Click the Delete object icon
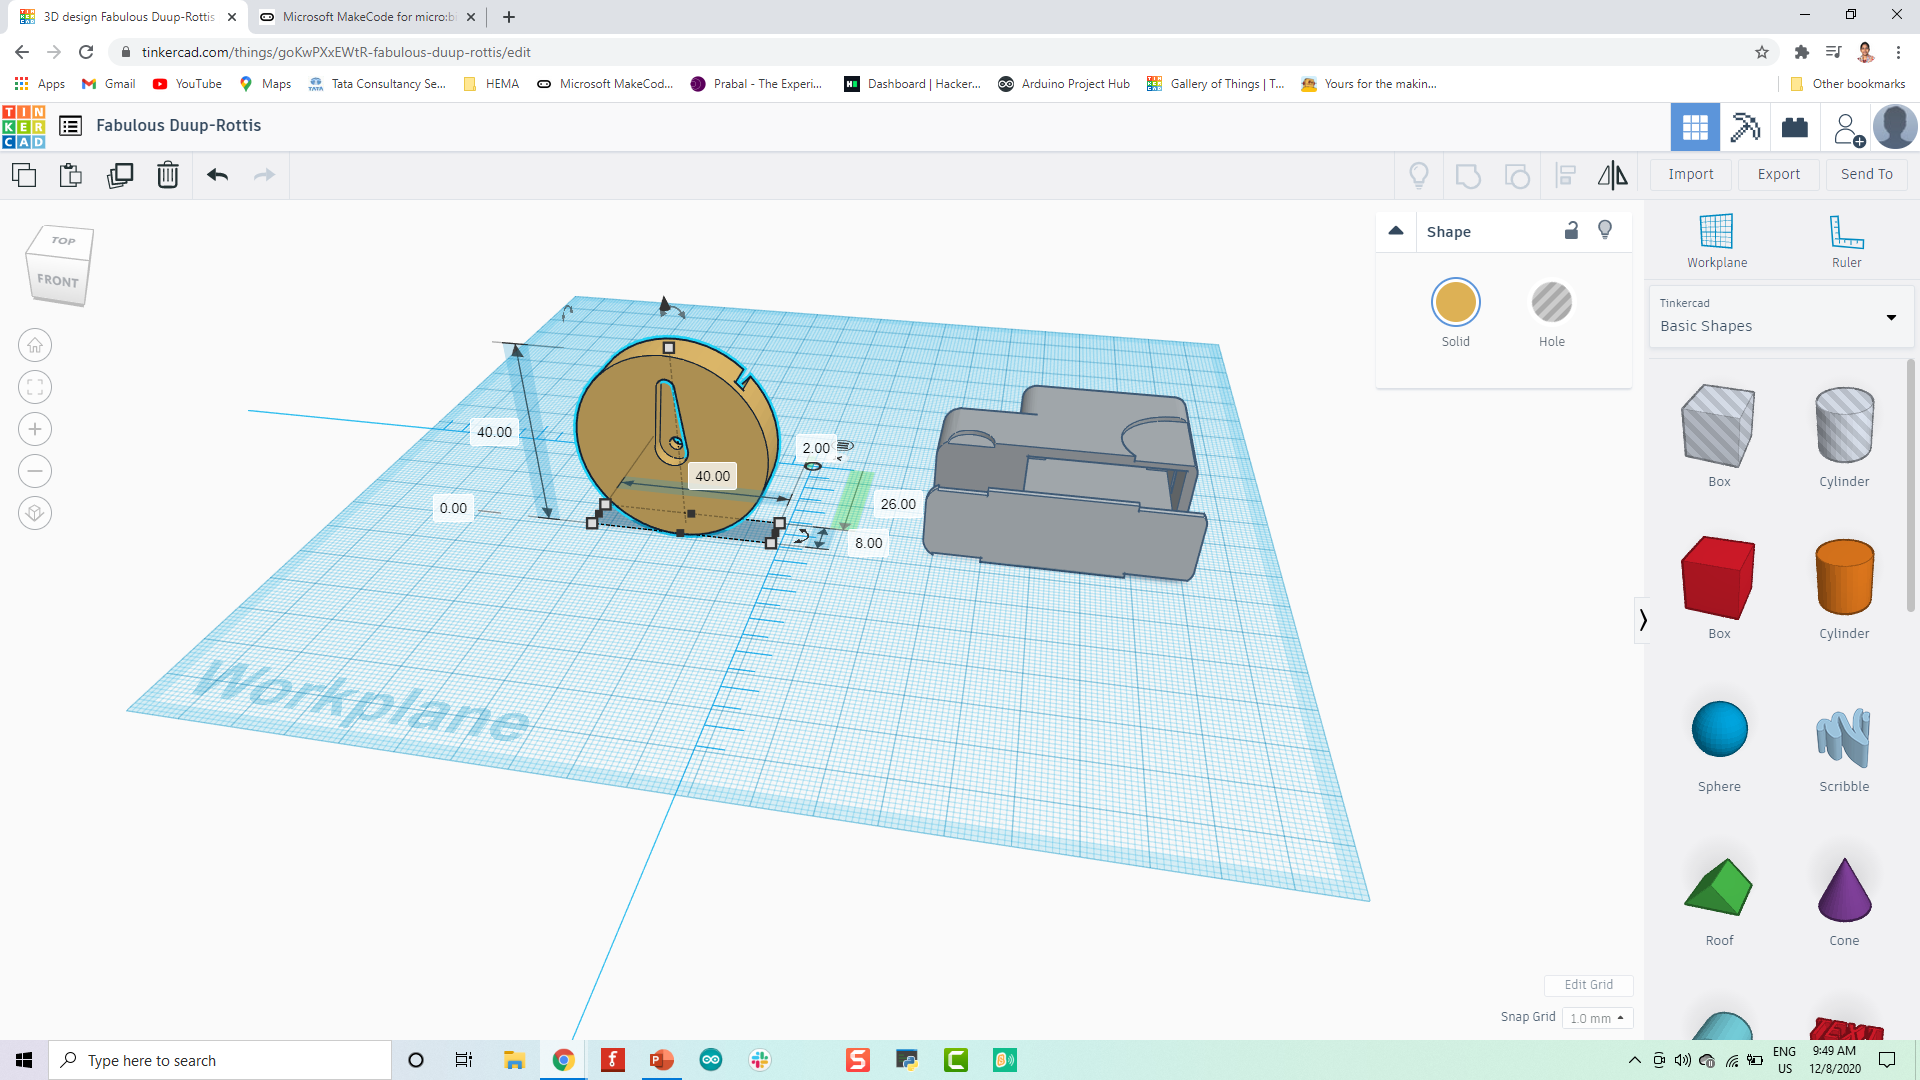 167,174
